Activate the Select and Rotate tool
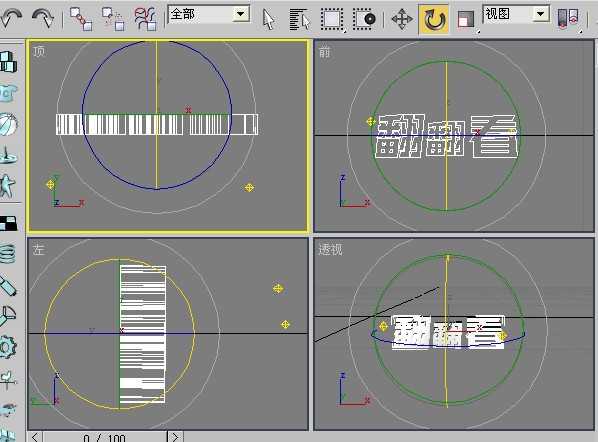Image resolution: width=598 pixels, height=442 pixels. click(x=434, y=19)
